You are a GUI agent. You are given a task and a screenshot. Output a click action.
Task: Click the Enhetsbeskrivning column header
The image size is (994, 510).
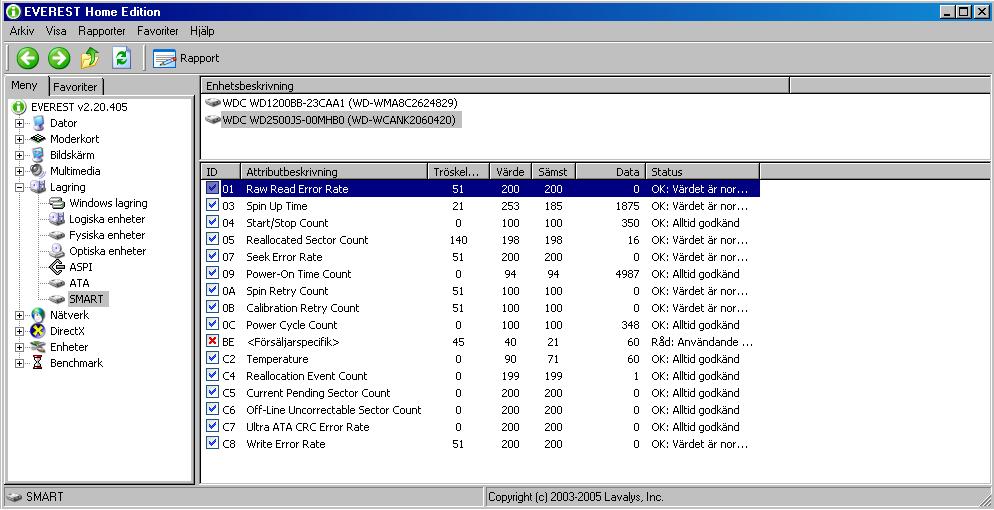tap(495, 86)
